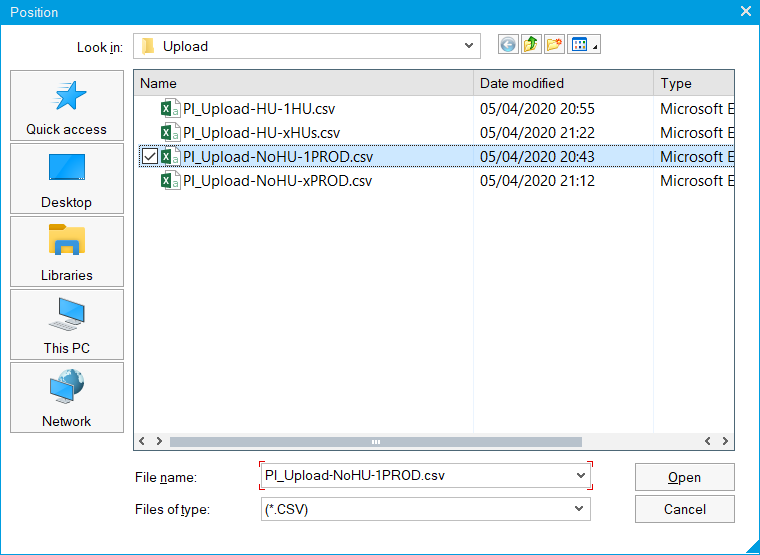Select file PI_Upload-NoHU-xPROD.csv

coord(278,181)
